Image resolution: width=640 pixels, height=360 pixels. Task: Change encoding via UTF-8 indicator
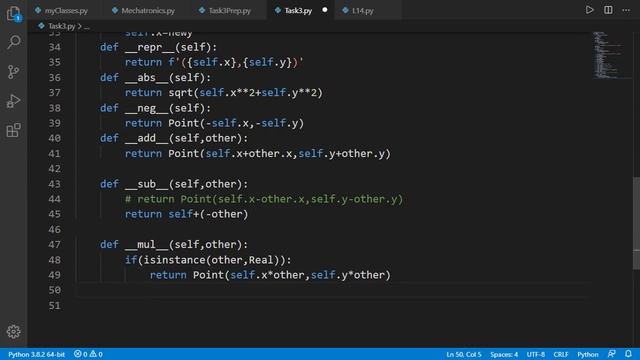click(536, 354)
